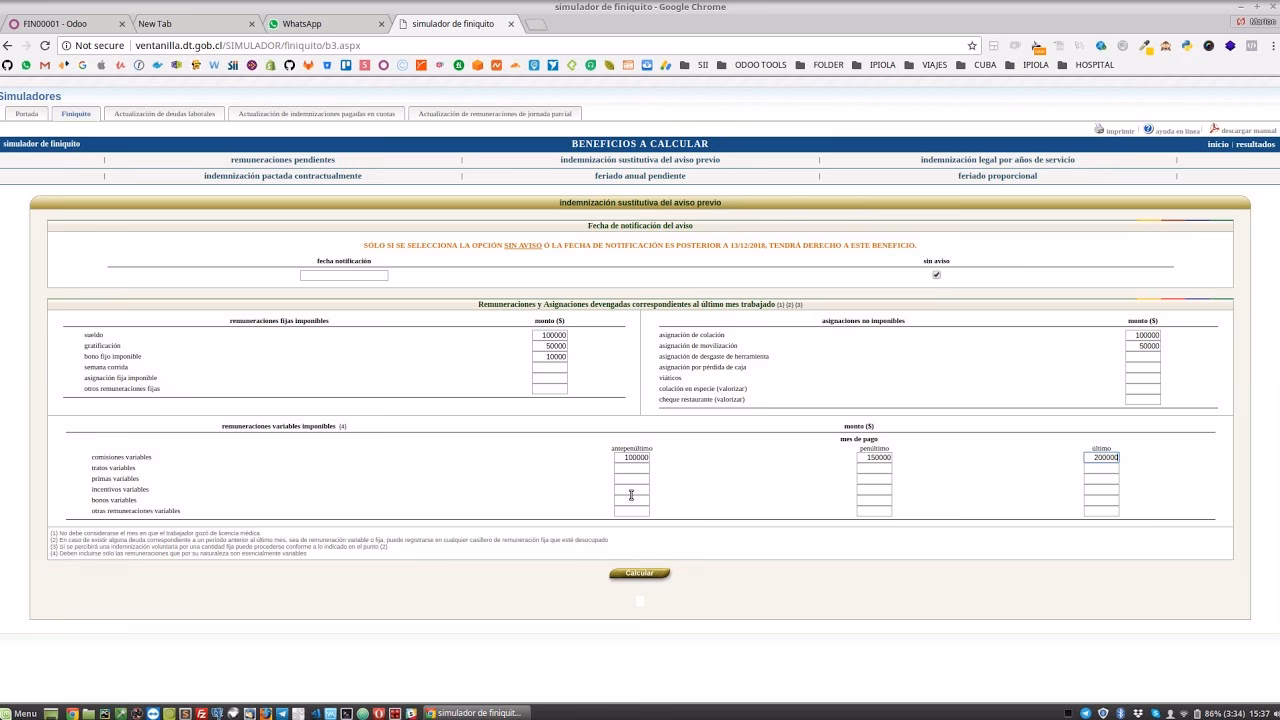
Task: Open 'feriado proporcional' benefit link
Action: point(997,176)
